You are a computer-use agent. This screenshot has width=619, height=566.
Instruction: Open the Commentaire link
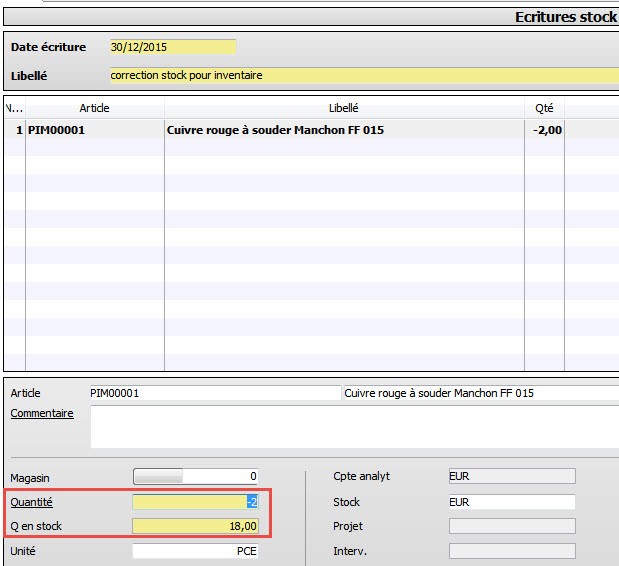coord(42,413)
